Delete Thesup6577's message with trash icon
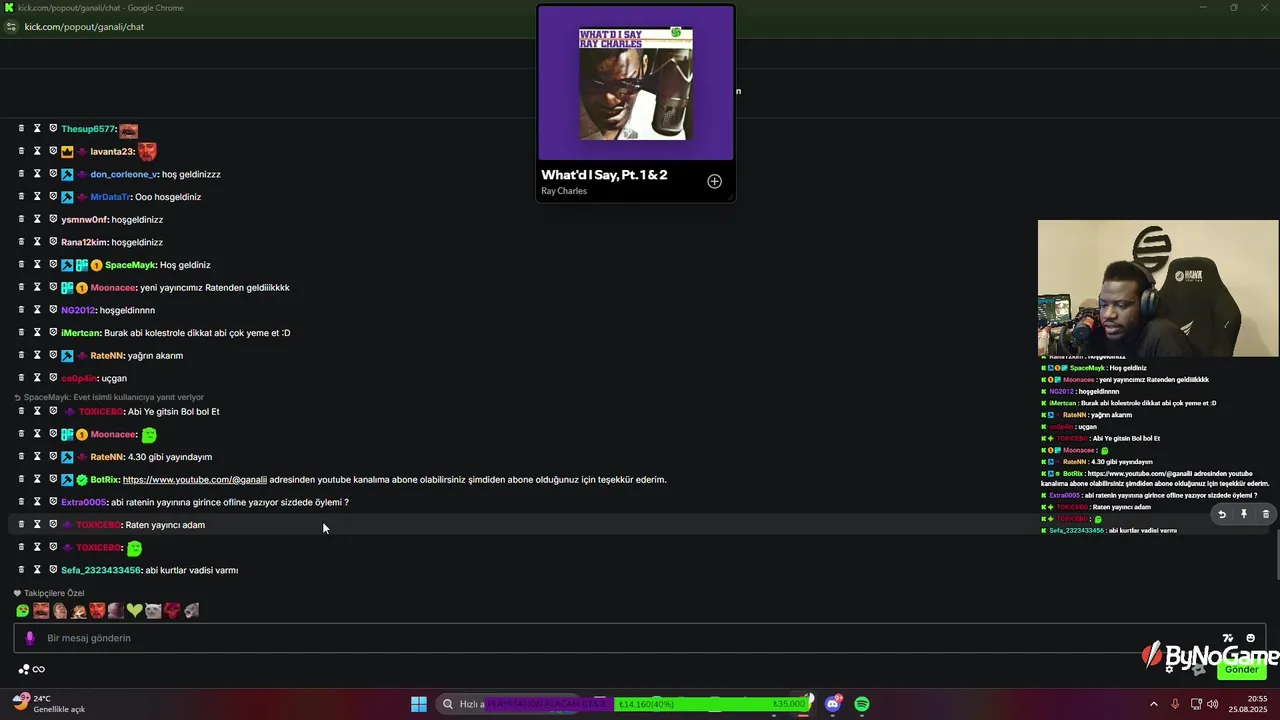The image size is (1280, 720). click(21, 128)
